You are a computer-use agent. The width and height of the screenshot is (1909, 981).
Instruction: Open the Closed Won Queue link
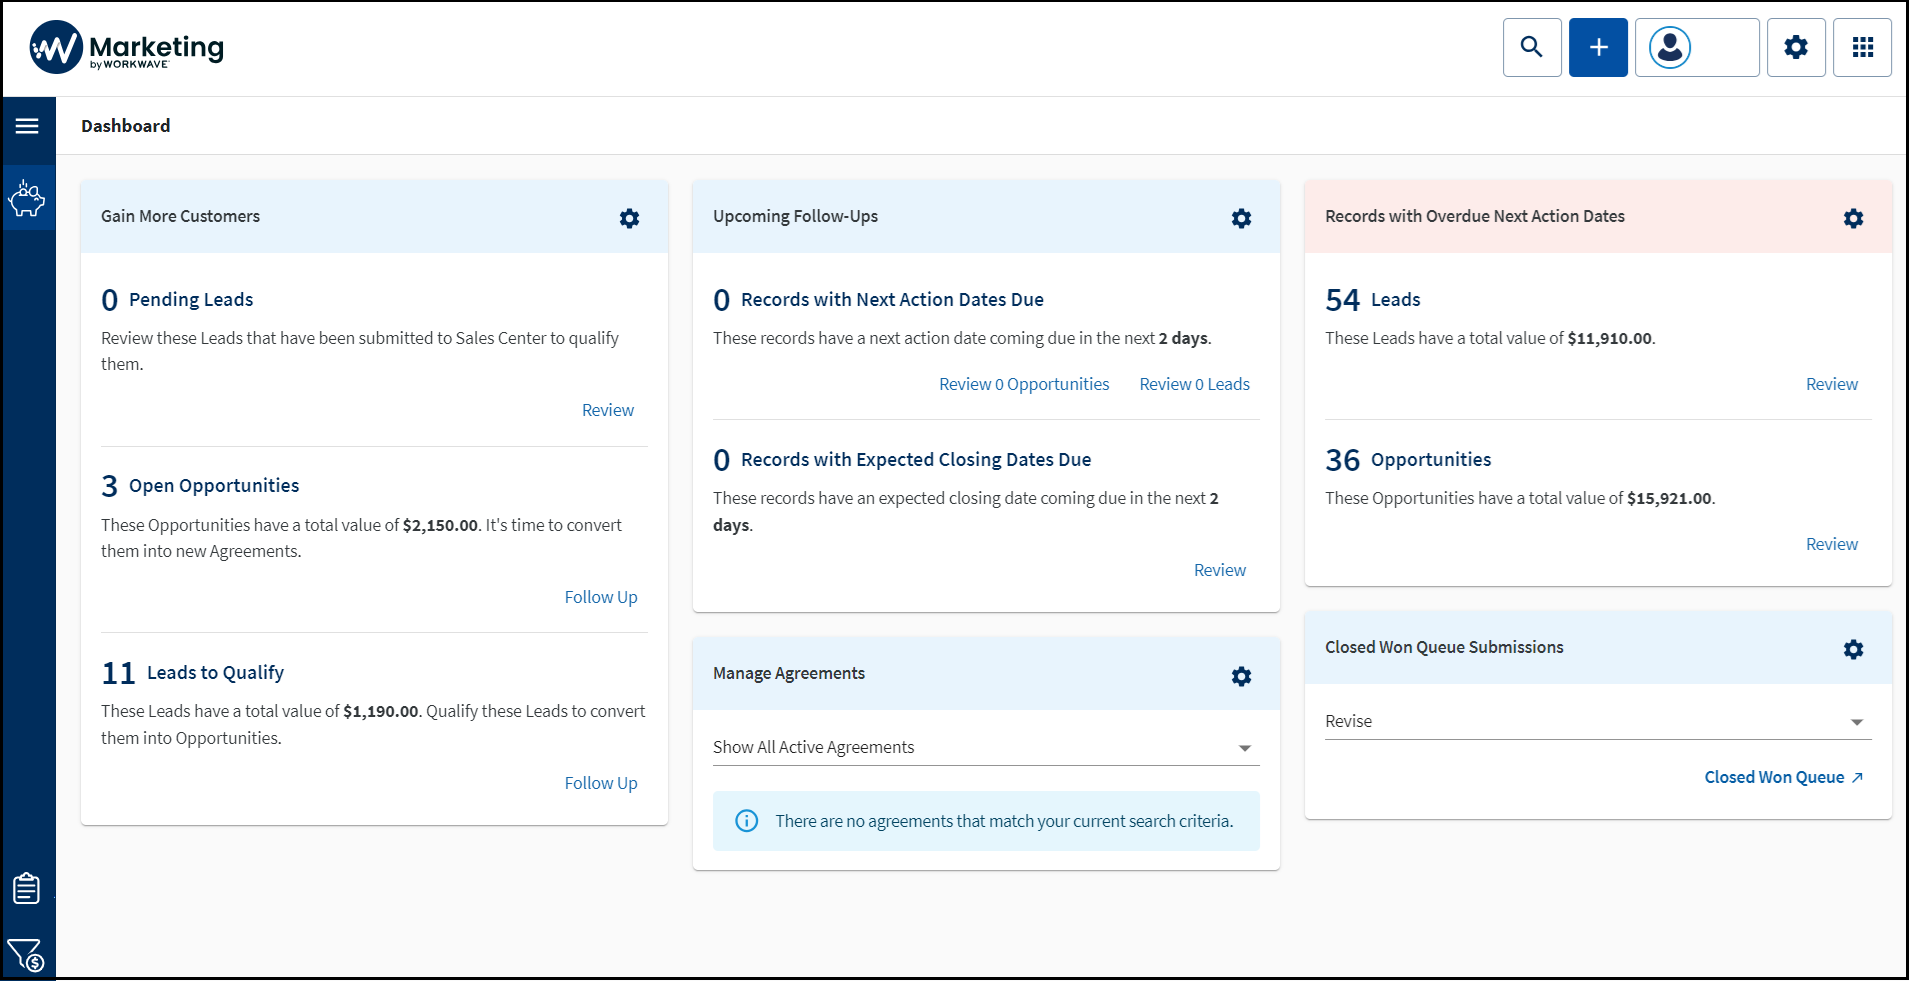pyautogui.click(x=1784, y=777)
